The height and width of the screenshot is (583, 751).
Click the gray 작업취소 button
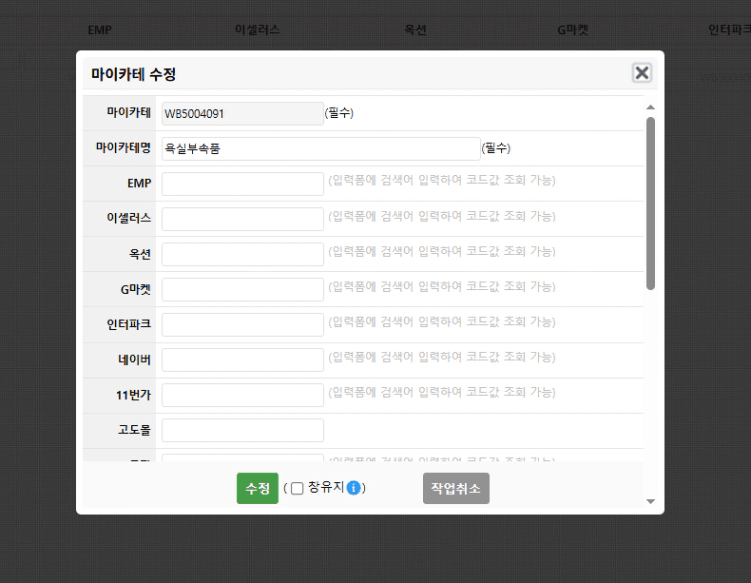click(x=456, y=488)
